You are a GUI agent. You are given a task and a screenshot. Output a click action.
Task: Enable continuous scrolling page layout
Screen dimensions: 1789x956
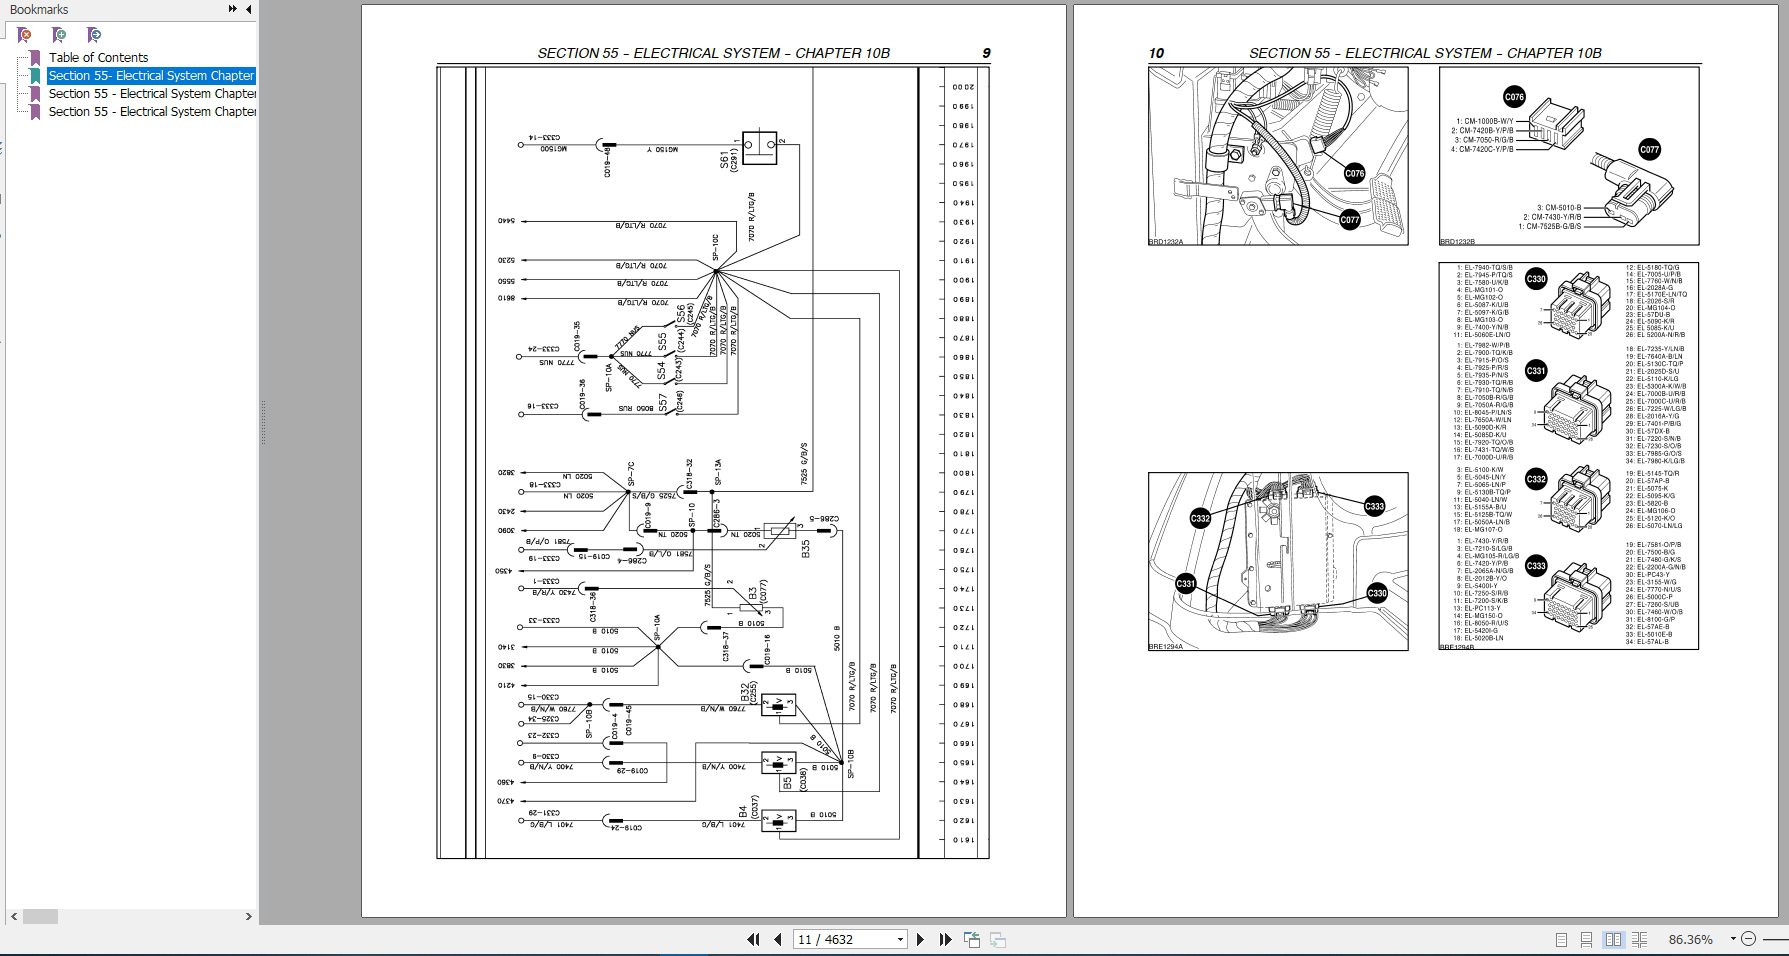pos(1587,940)
